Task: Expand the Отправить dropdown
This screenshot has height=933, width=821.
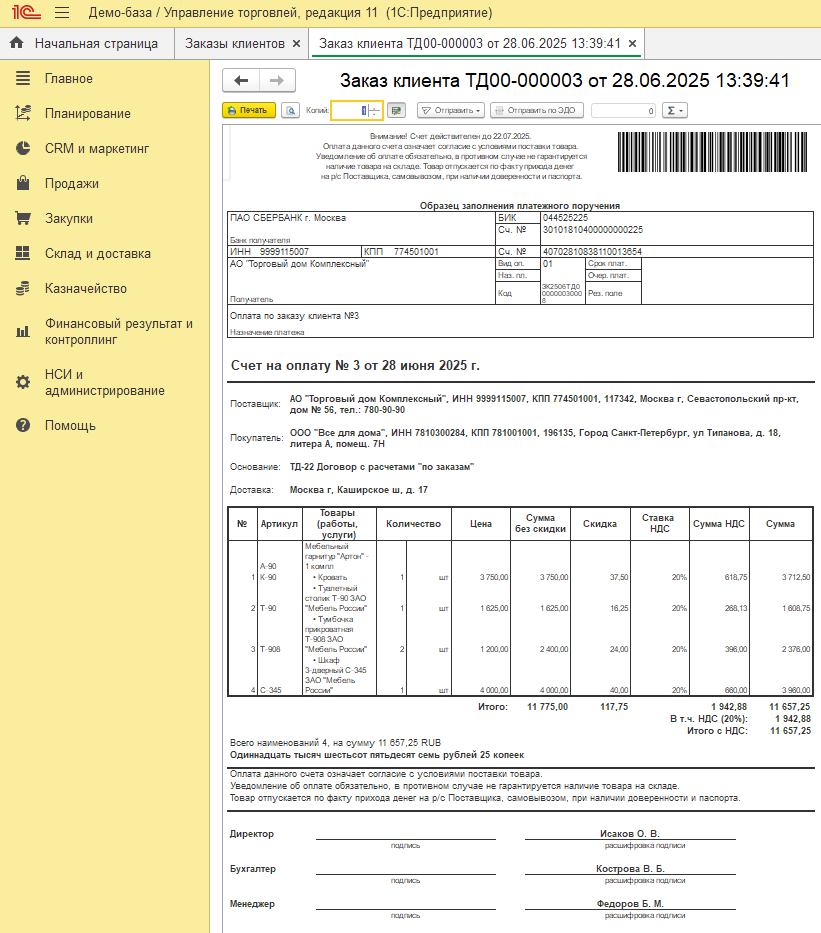Action: (x=450, y=110)
